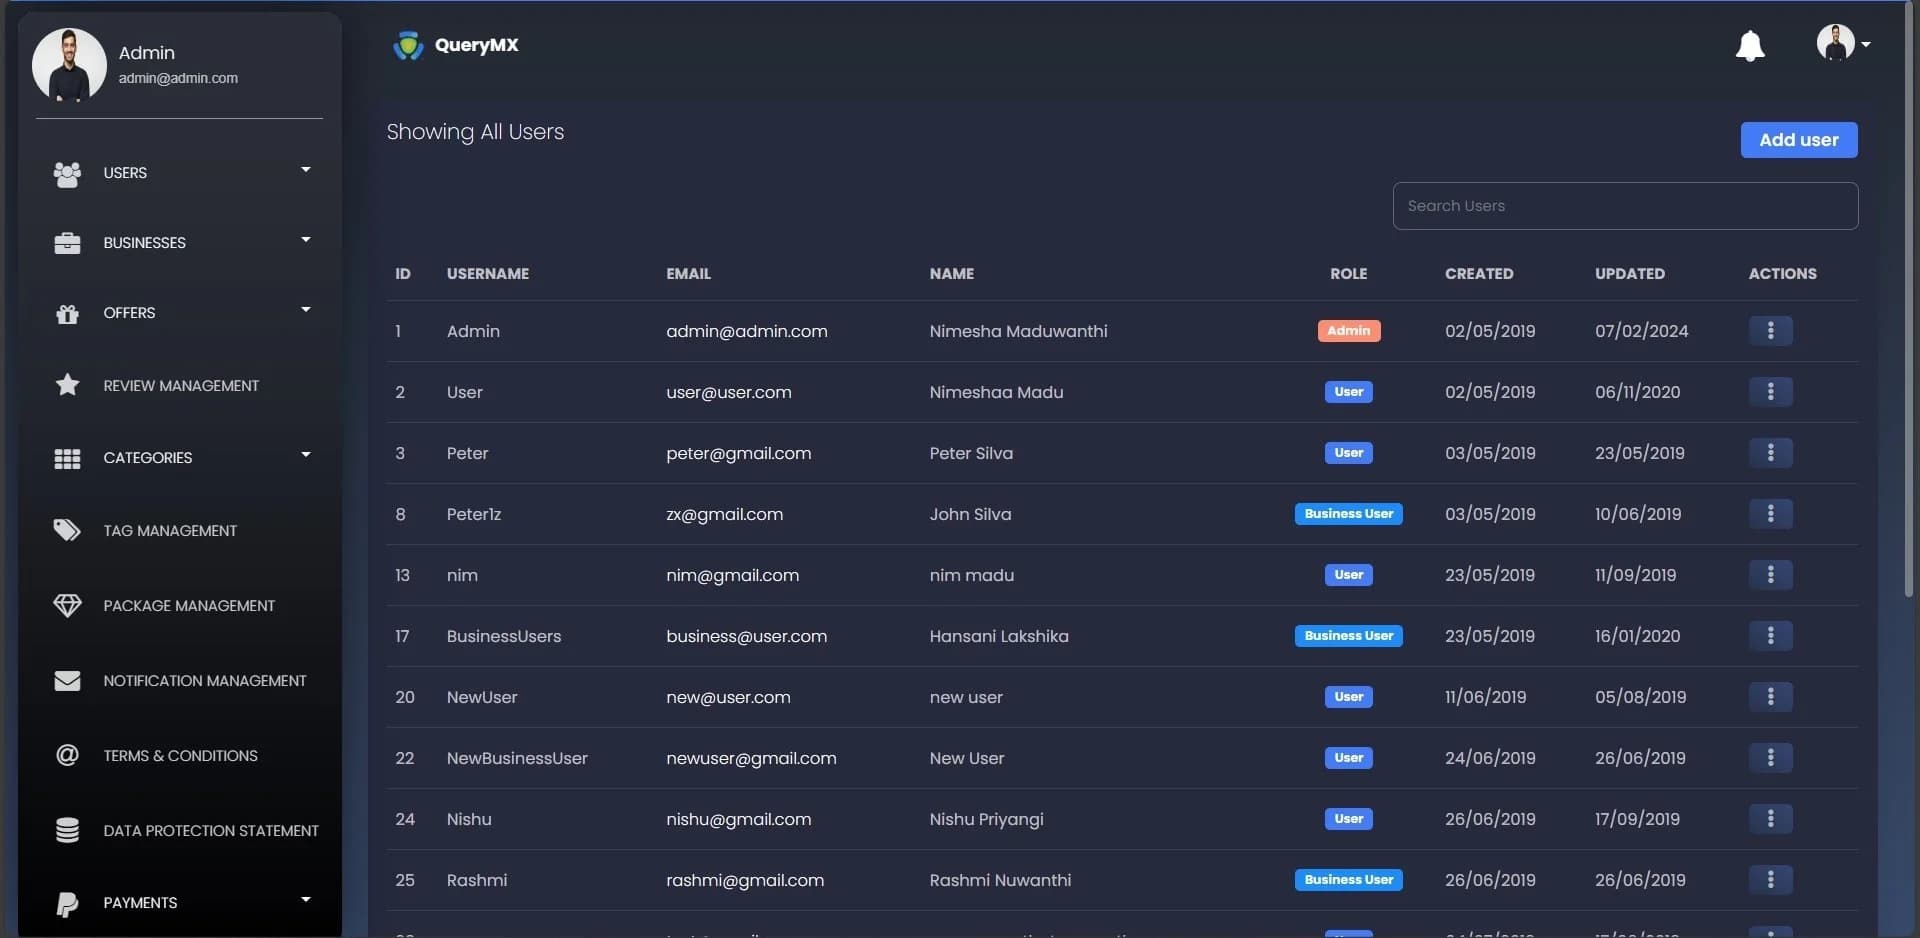The width and height of the screenshot is (1920, 938).
Task: Open Package Management via the diamond icon
Action: (66, 604)
